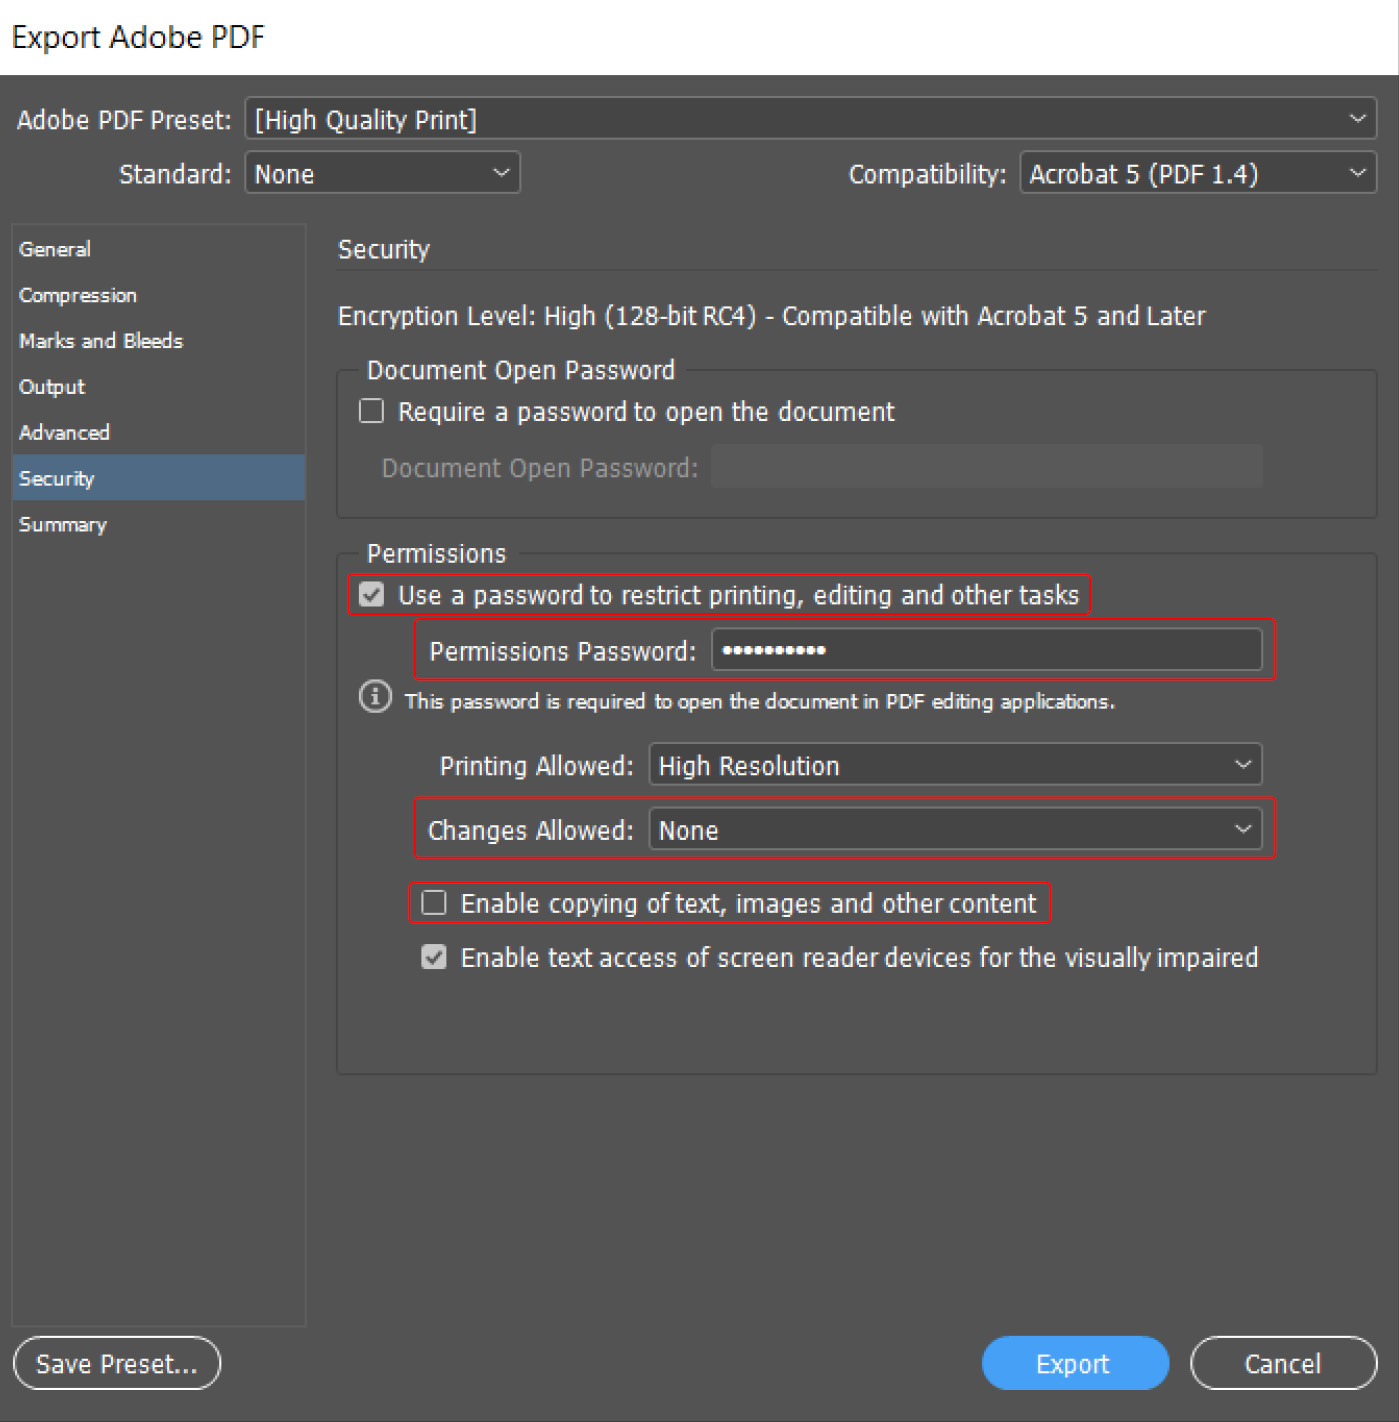Uncheck Use a password to restrict printing
This screenshot has width=1399, height=1422.
372,595
